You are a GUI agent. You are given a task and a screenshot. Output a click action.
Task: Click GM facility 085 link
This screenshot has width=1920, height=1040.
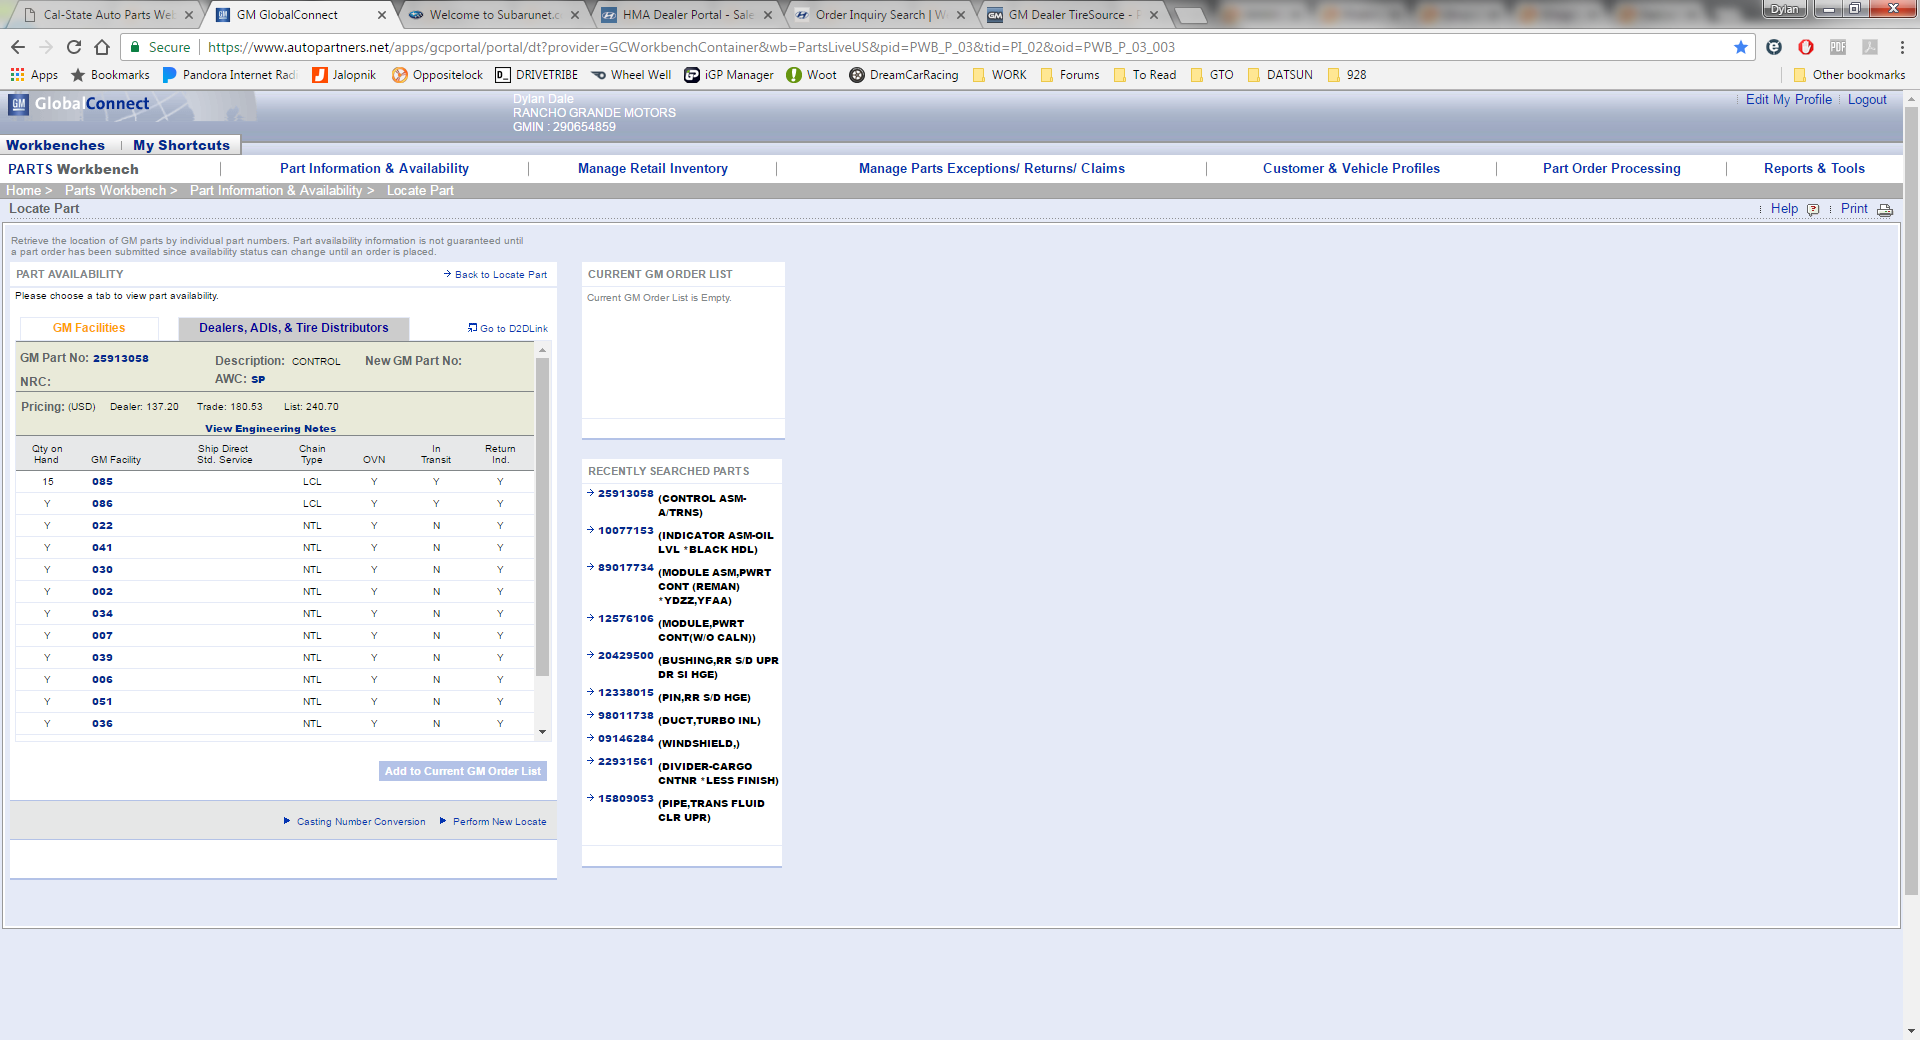point(102,482)
